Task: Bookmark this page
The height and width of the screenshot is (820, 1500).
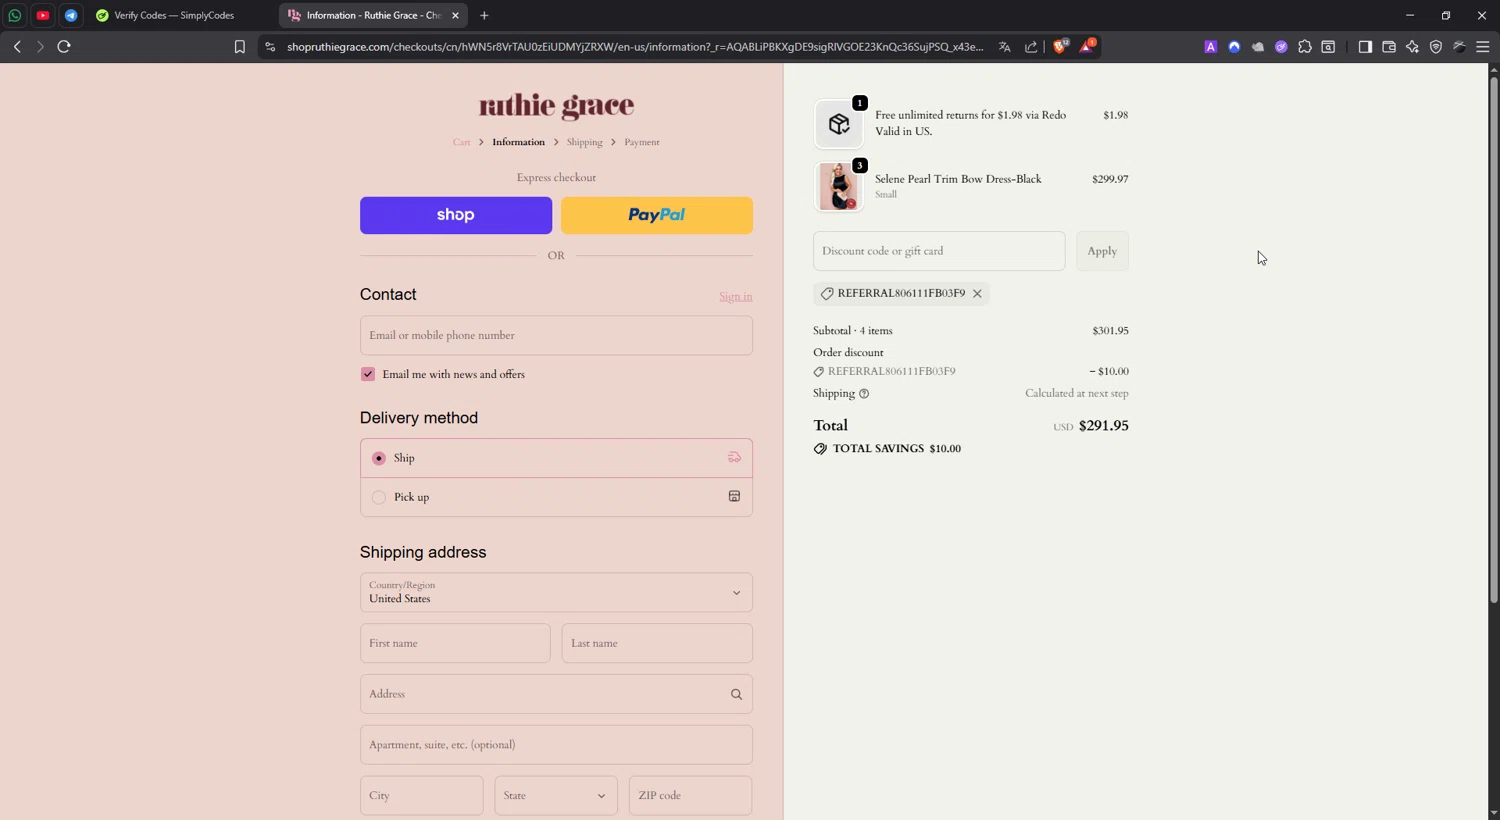Action: (239, 46)
